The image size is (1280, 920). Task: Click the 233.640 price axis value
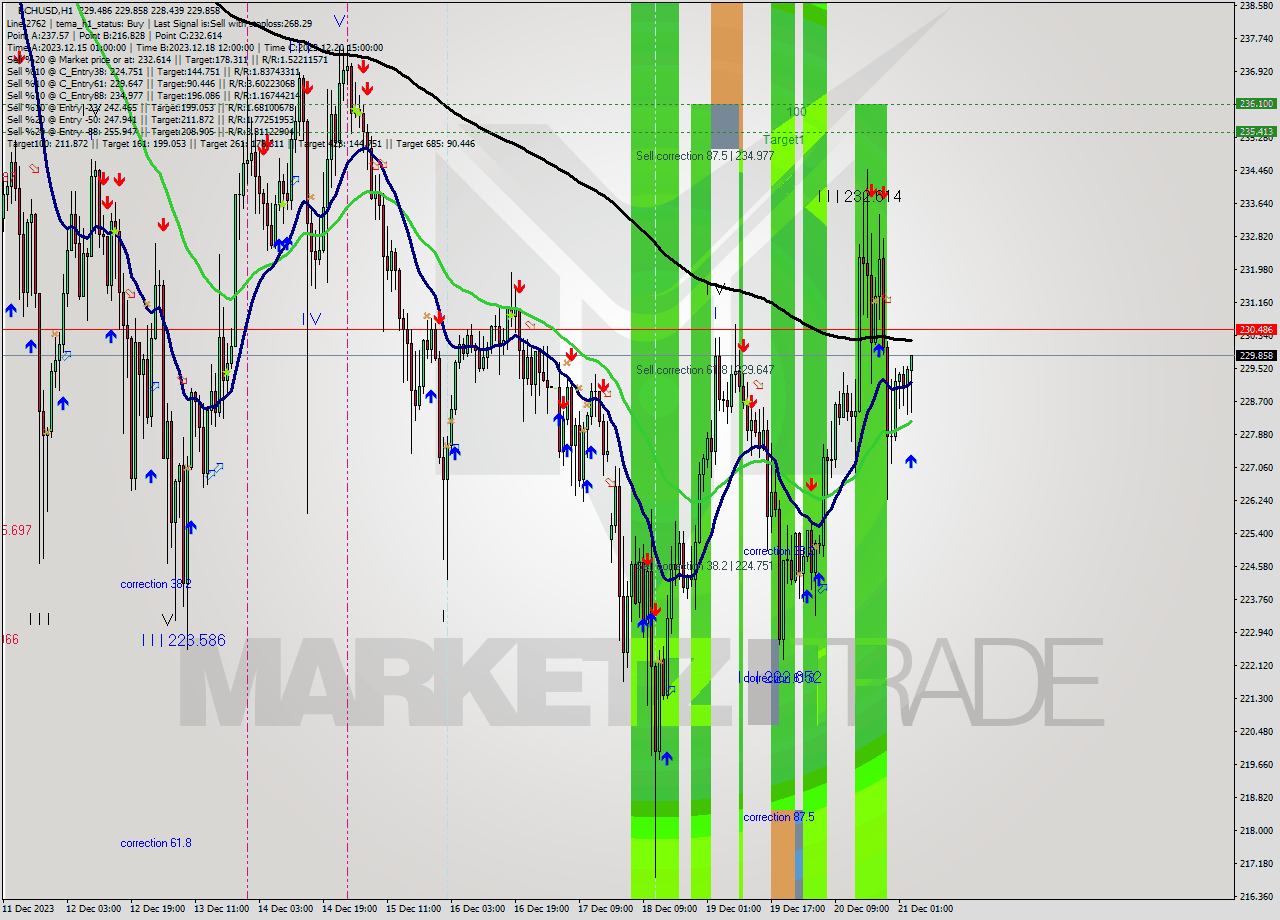pos(1256,203)
